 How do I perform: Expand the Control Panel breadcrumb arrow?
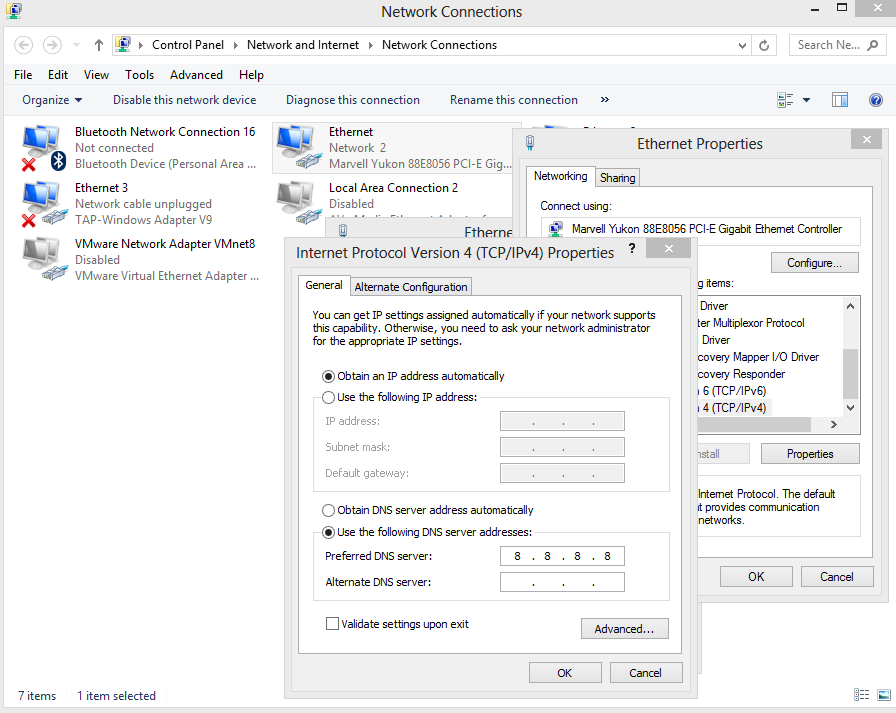235,45
